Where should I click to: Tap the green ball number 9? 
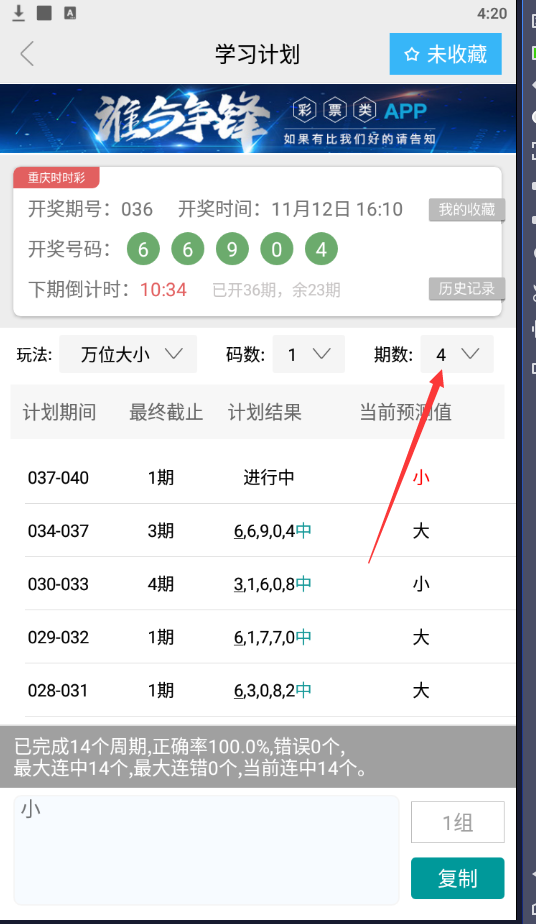tap(232, 249)
